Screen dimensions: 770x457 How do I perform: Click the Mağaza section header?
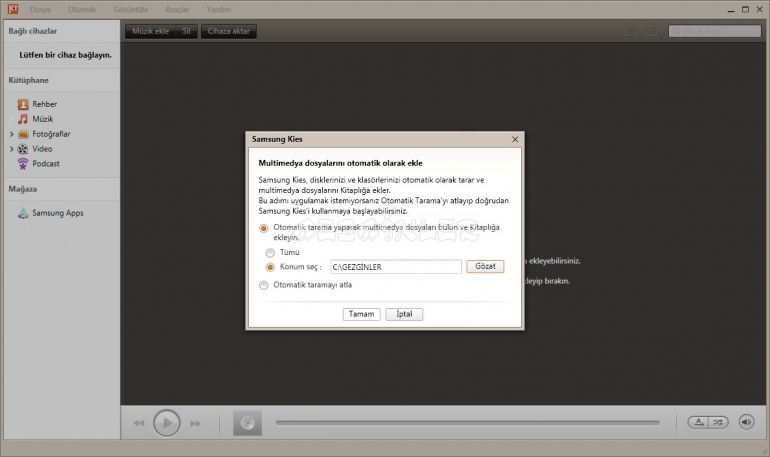[23, 189]
